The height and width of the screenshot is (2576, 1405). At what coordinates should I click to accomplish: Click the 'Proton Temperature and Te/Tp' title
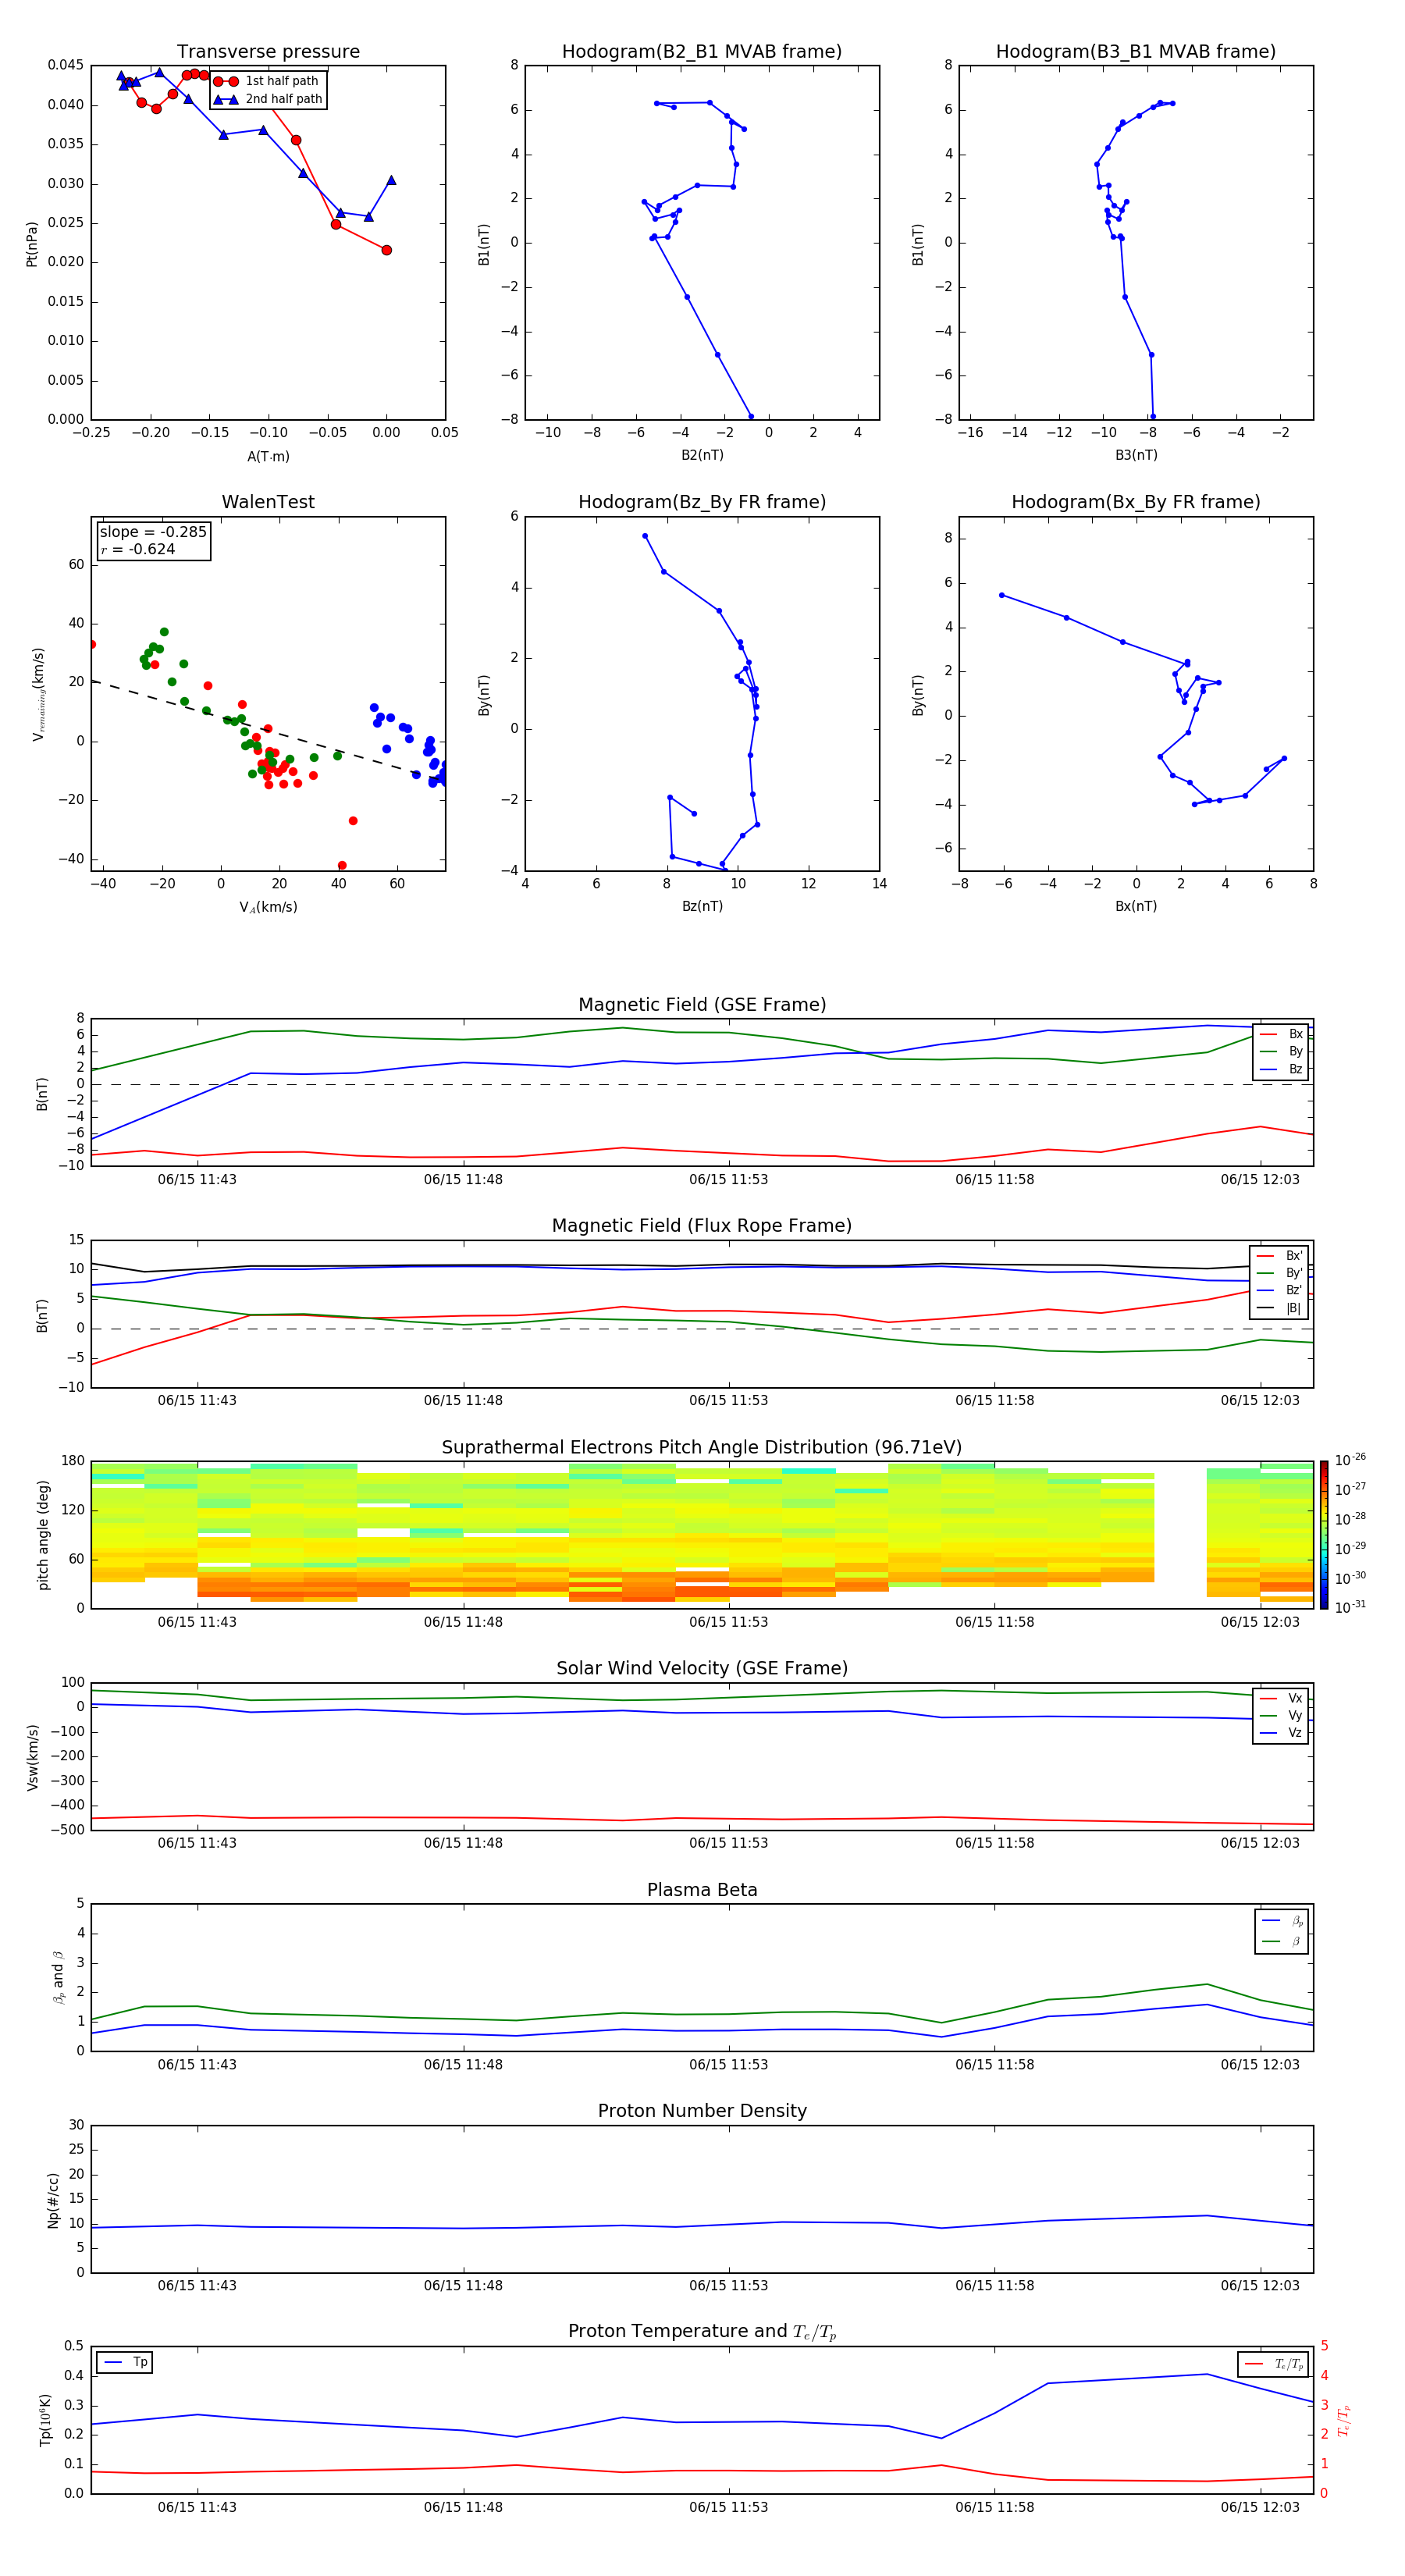pyautogui.click(x=702, y=2332)
